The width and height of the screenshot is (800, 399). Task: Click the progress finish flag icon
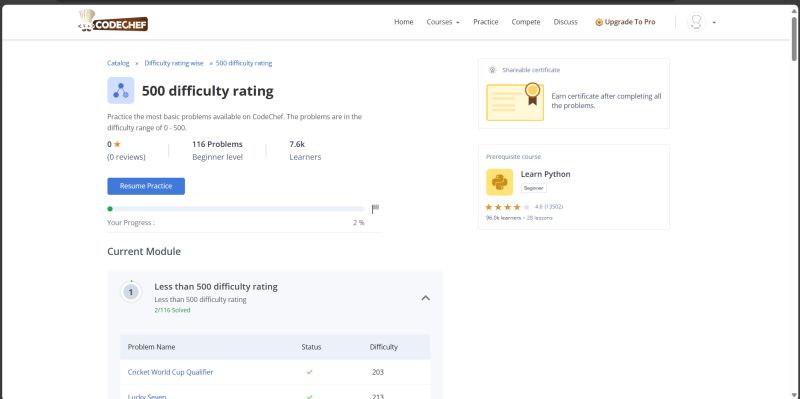click(375, 209)
